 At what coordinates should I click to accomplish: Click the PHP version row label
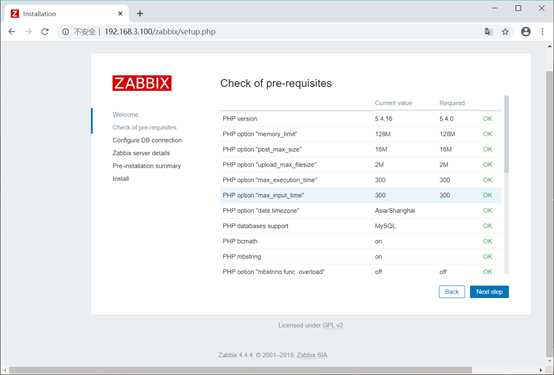pyautogui.click(x=240, y=119)
